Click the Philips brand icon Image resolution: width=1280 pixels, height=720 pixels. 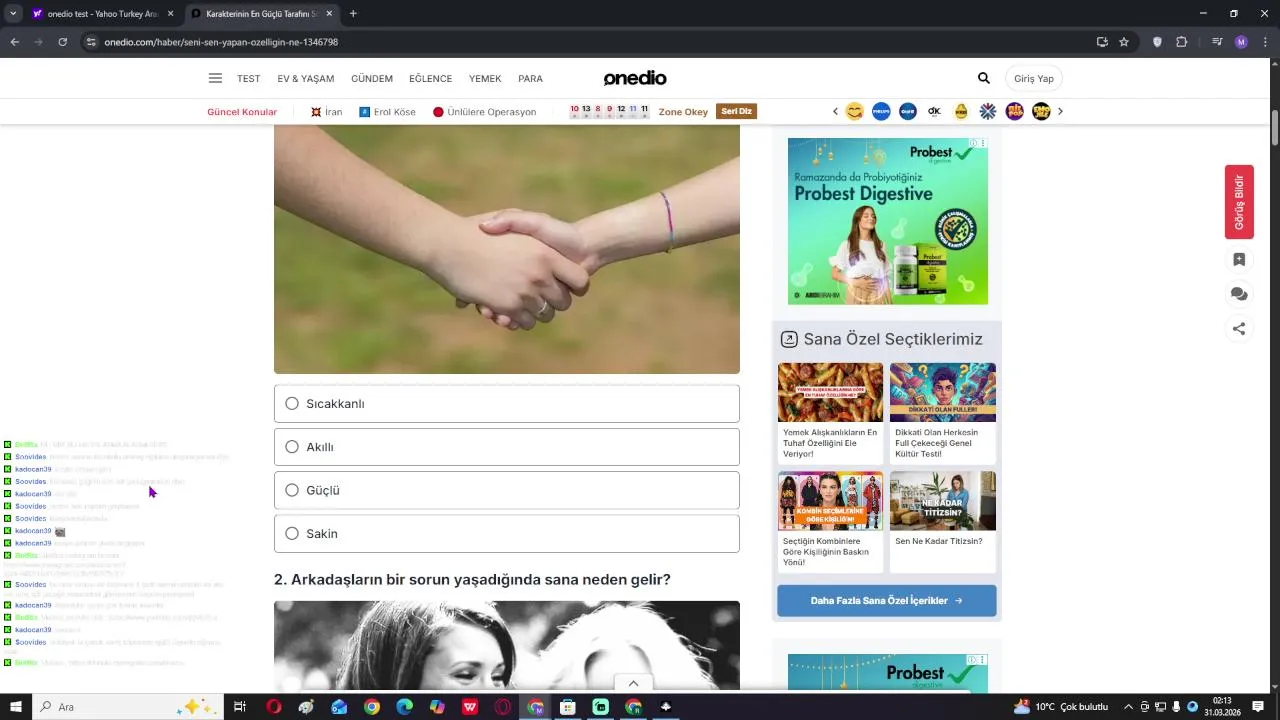[881, 111]
